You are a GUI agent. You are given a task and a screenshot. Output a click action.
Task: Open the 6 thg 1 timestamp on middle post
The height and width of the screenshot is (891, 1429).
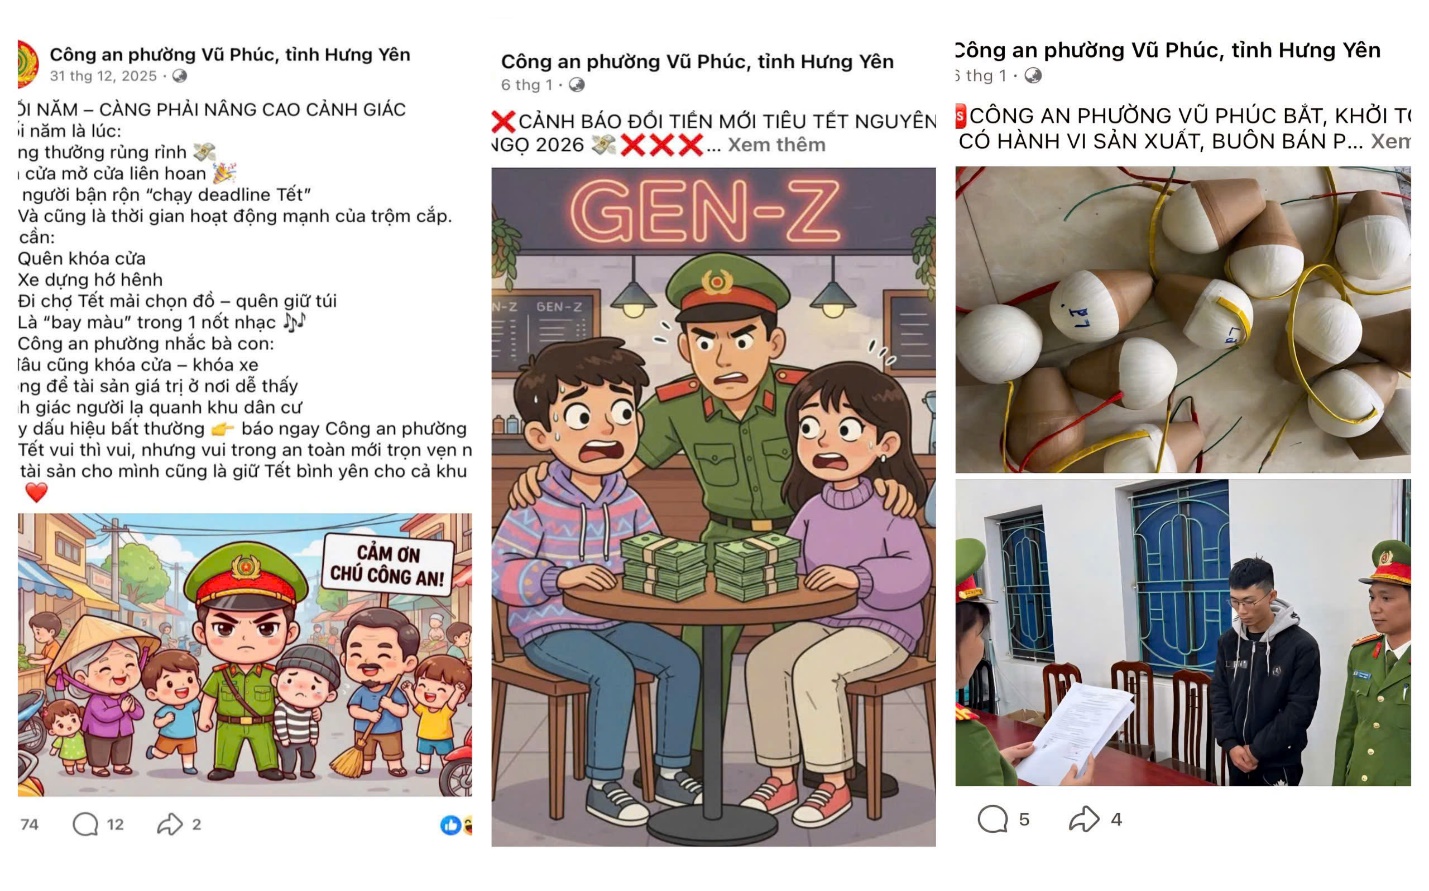tap(527, 85)
